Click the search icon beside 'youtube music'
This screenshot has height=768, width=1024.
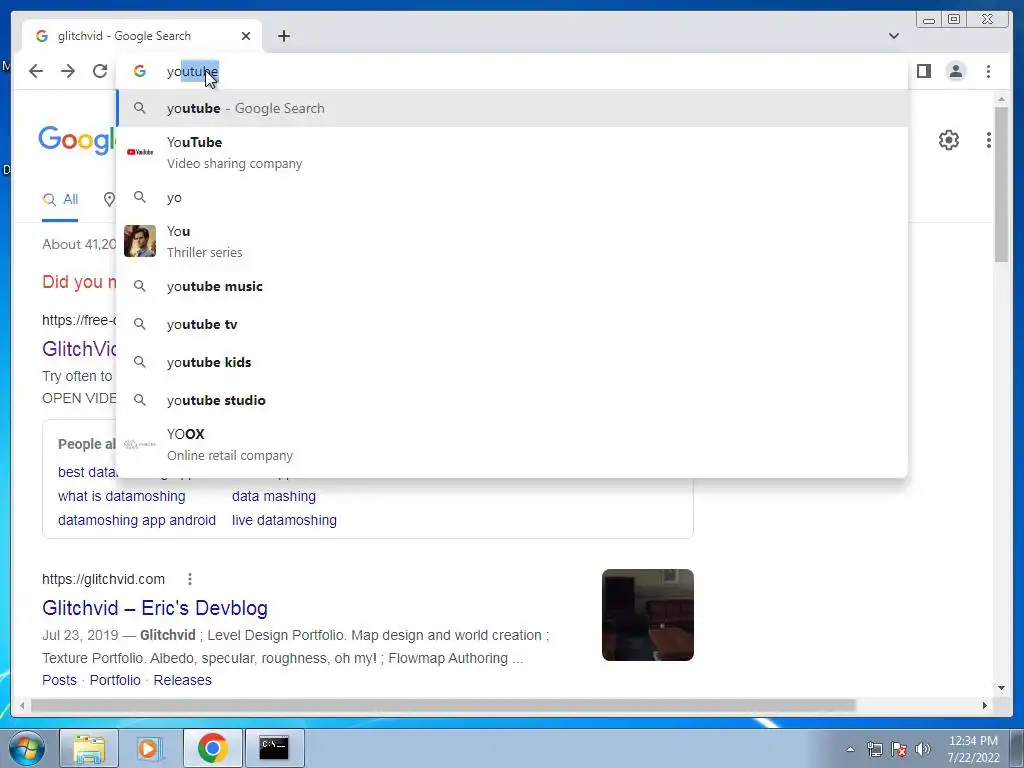(x=140, y=286)
